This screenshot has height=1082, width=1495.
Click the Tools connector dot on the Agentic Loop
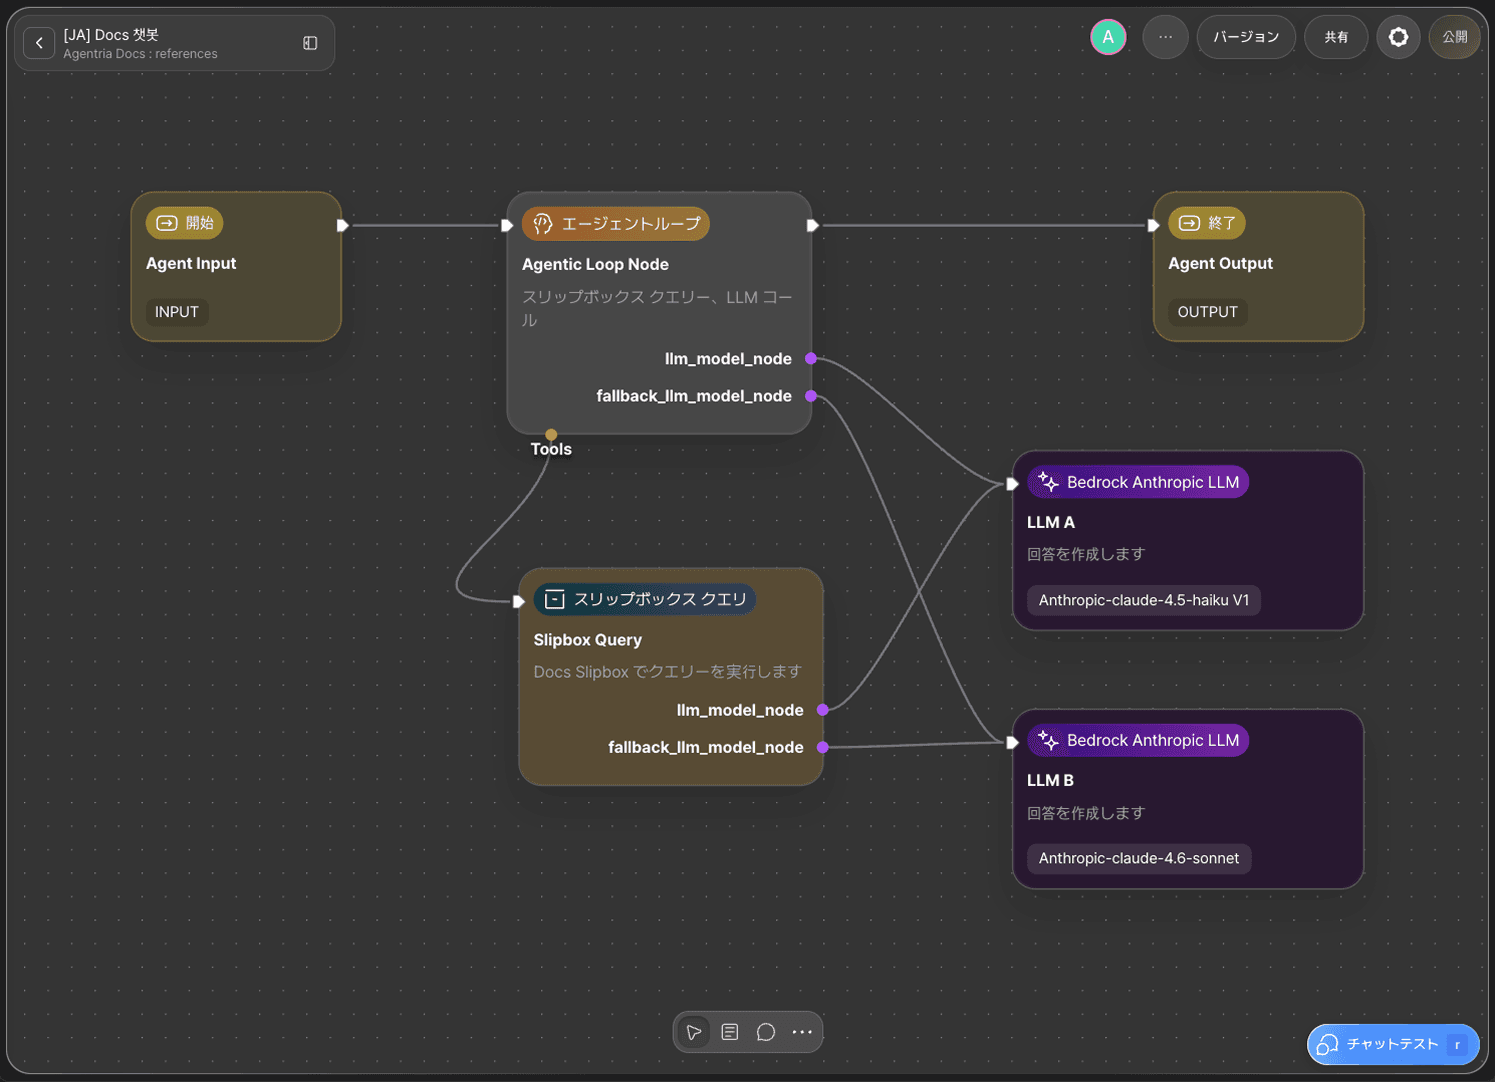(551, 434)
